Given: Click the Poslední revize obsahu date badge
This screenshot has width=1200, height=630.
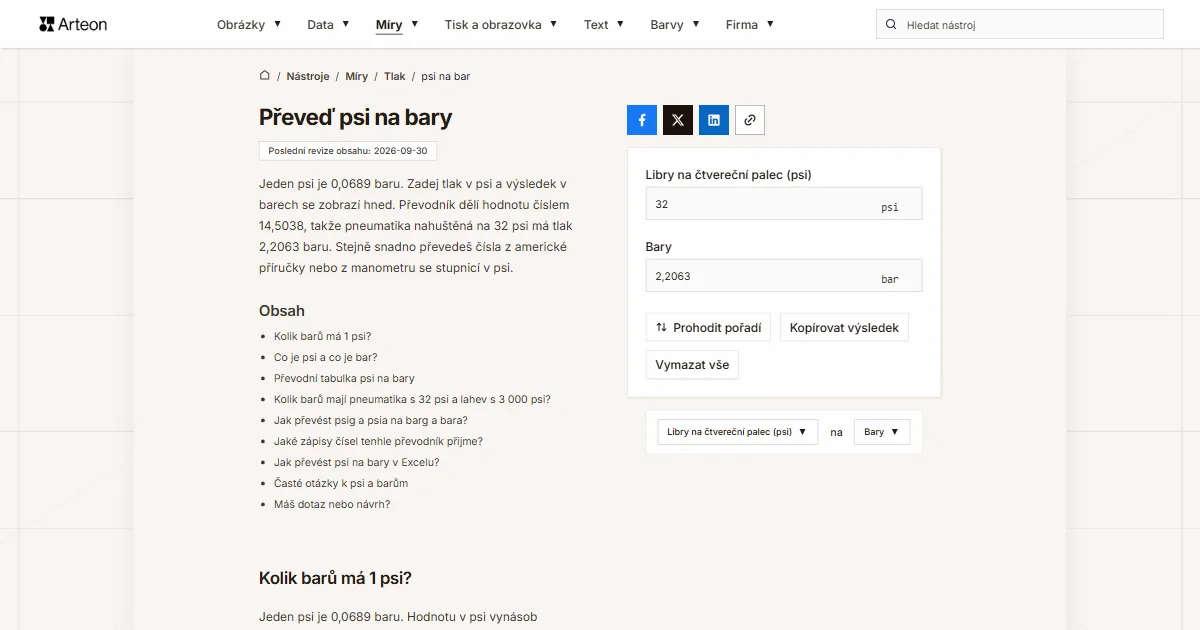Looking at the screenshot, I should coord(348,151).
